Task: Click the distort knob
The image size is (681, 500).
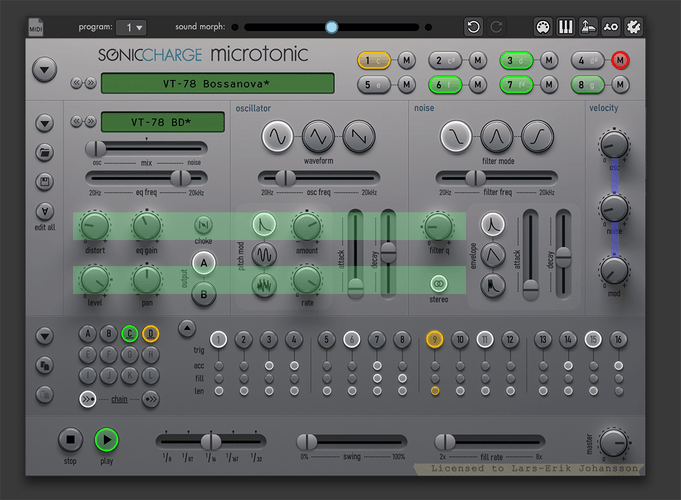Action: tap(95, 226)
